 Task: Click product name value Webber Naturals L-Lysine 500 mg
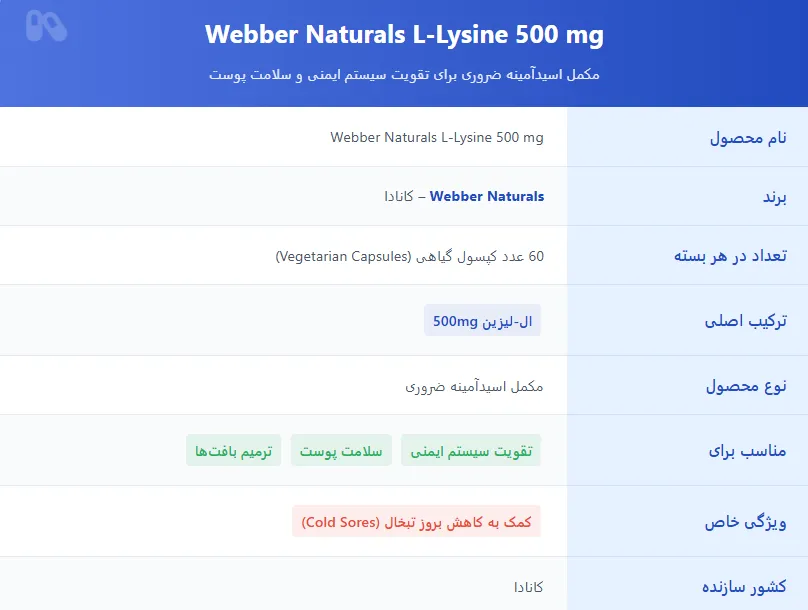437,137
